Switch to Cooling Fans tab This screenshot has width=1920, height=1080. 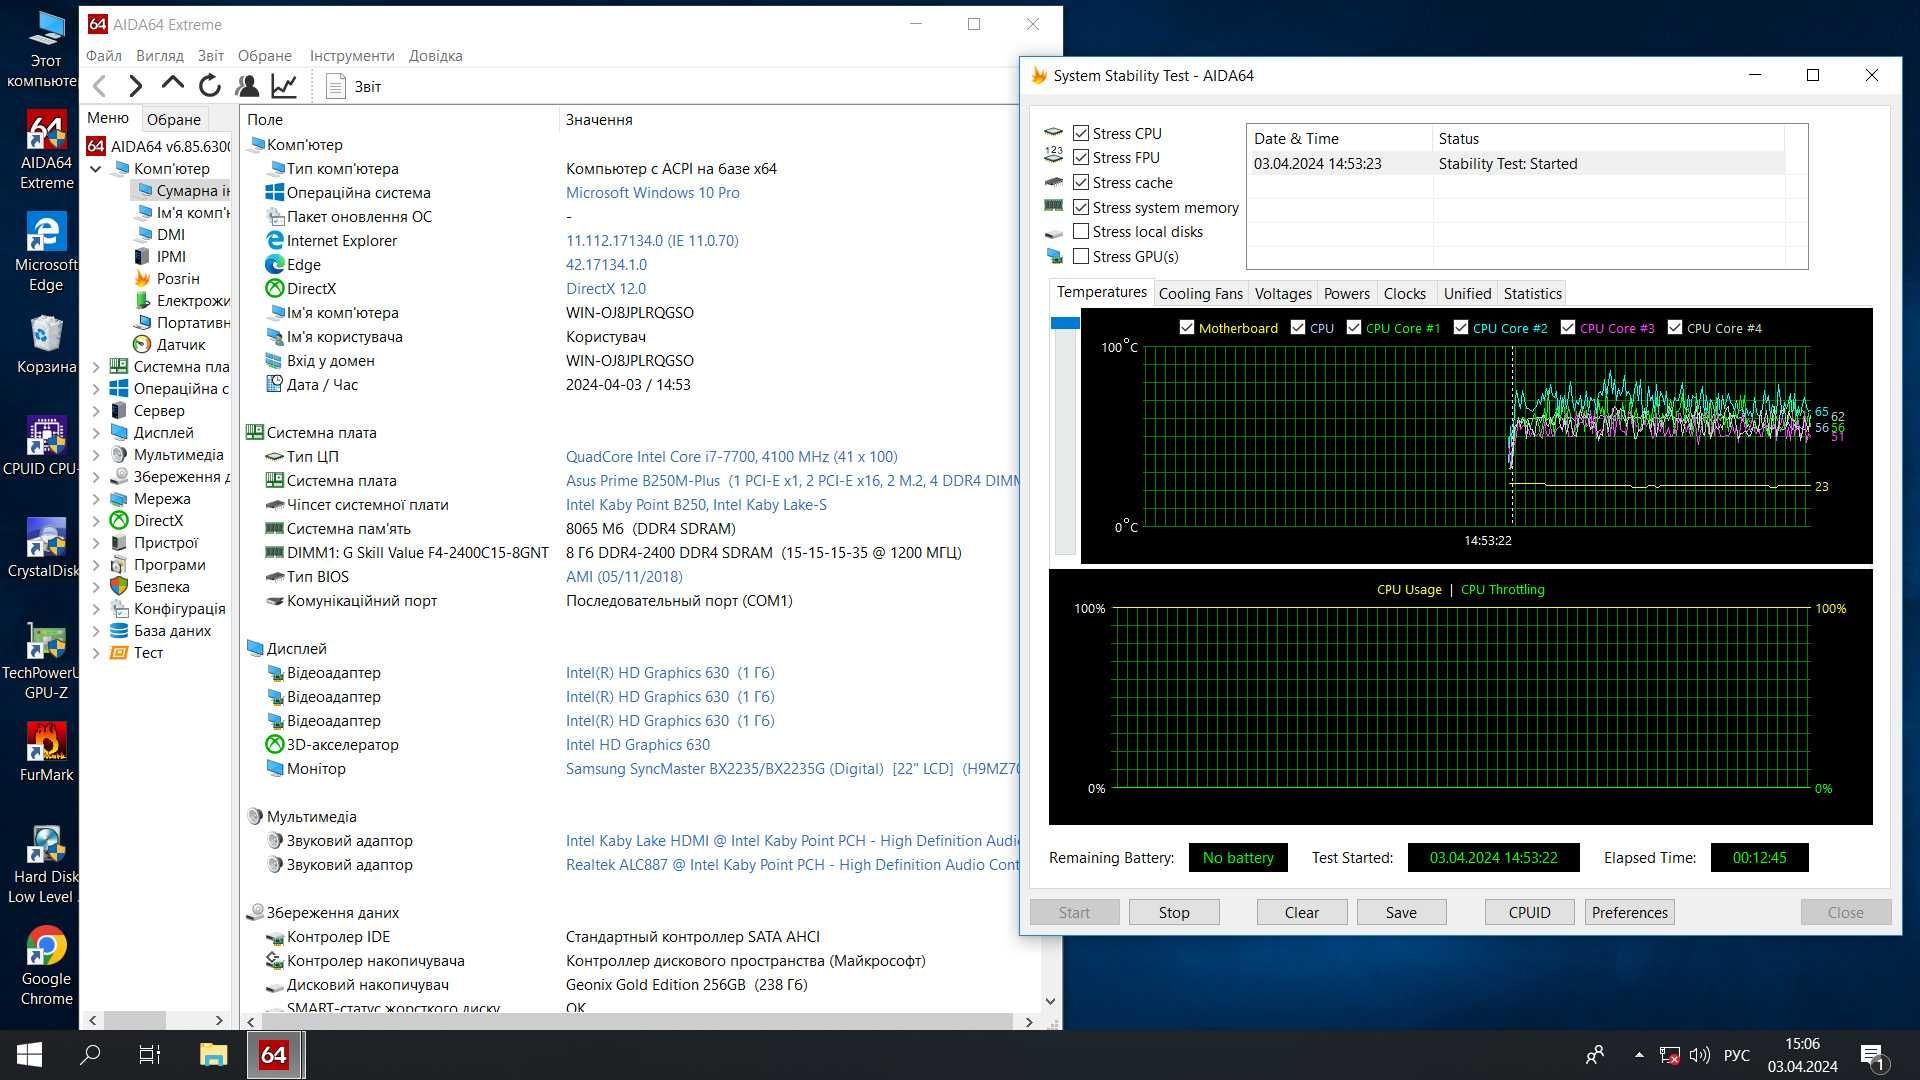(1200, 293)
